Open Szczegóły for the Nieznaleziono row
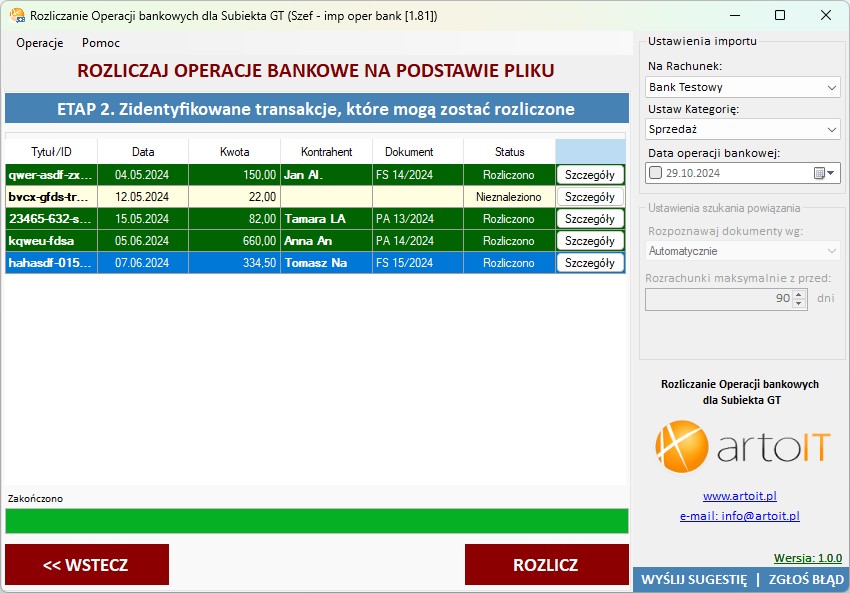 click(x=590, y=197)
